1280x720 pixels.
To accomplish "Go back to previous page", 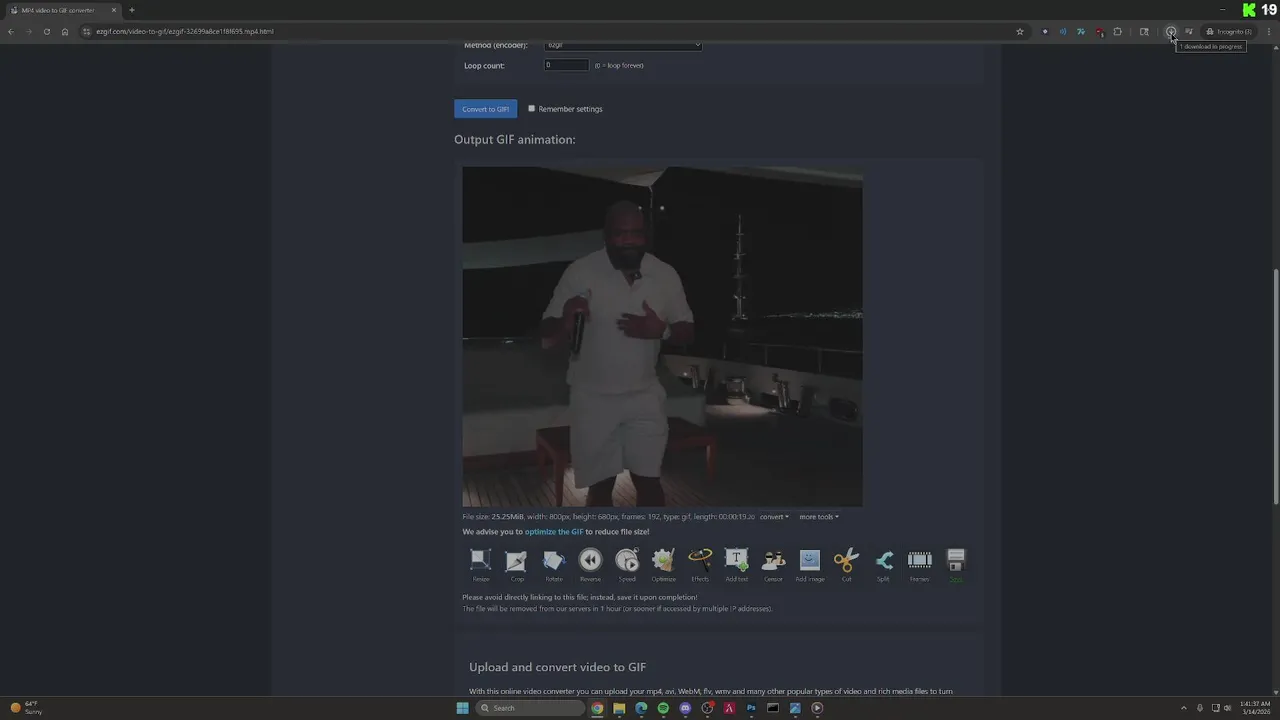I will click(11, 31).
